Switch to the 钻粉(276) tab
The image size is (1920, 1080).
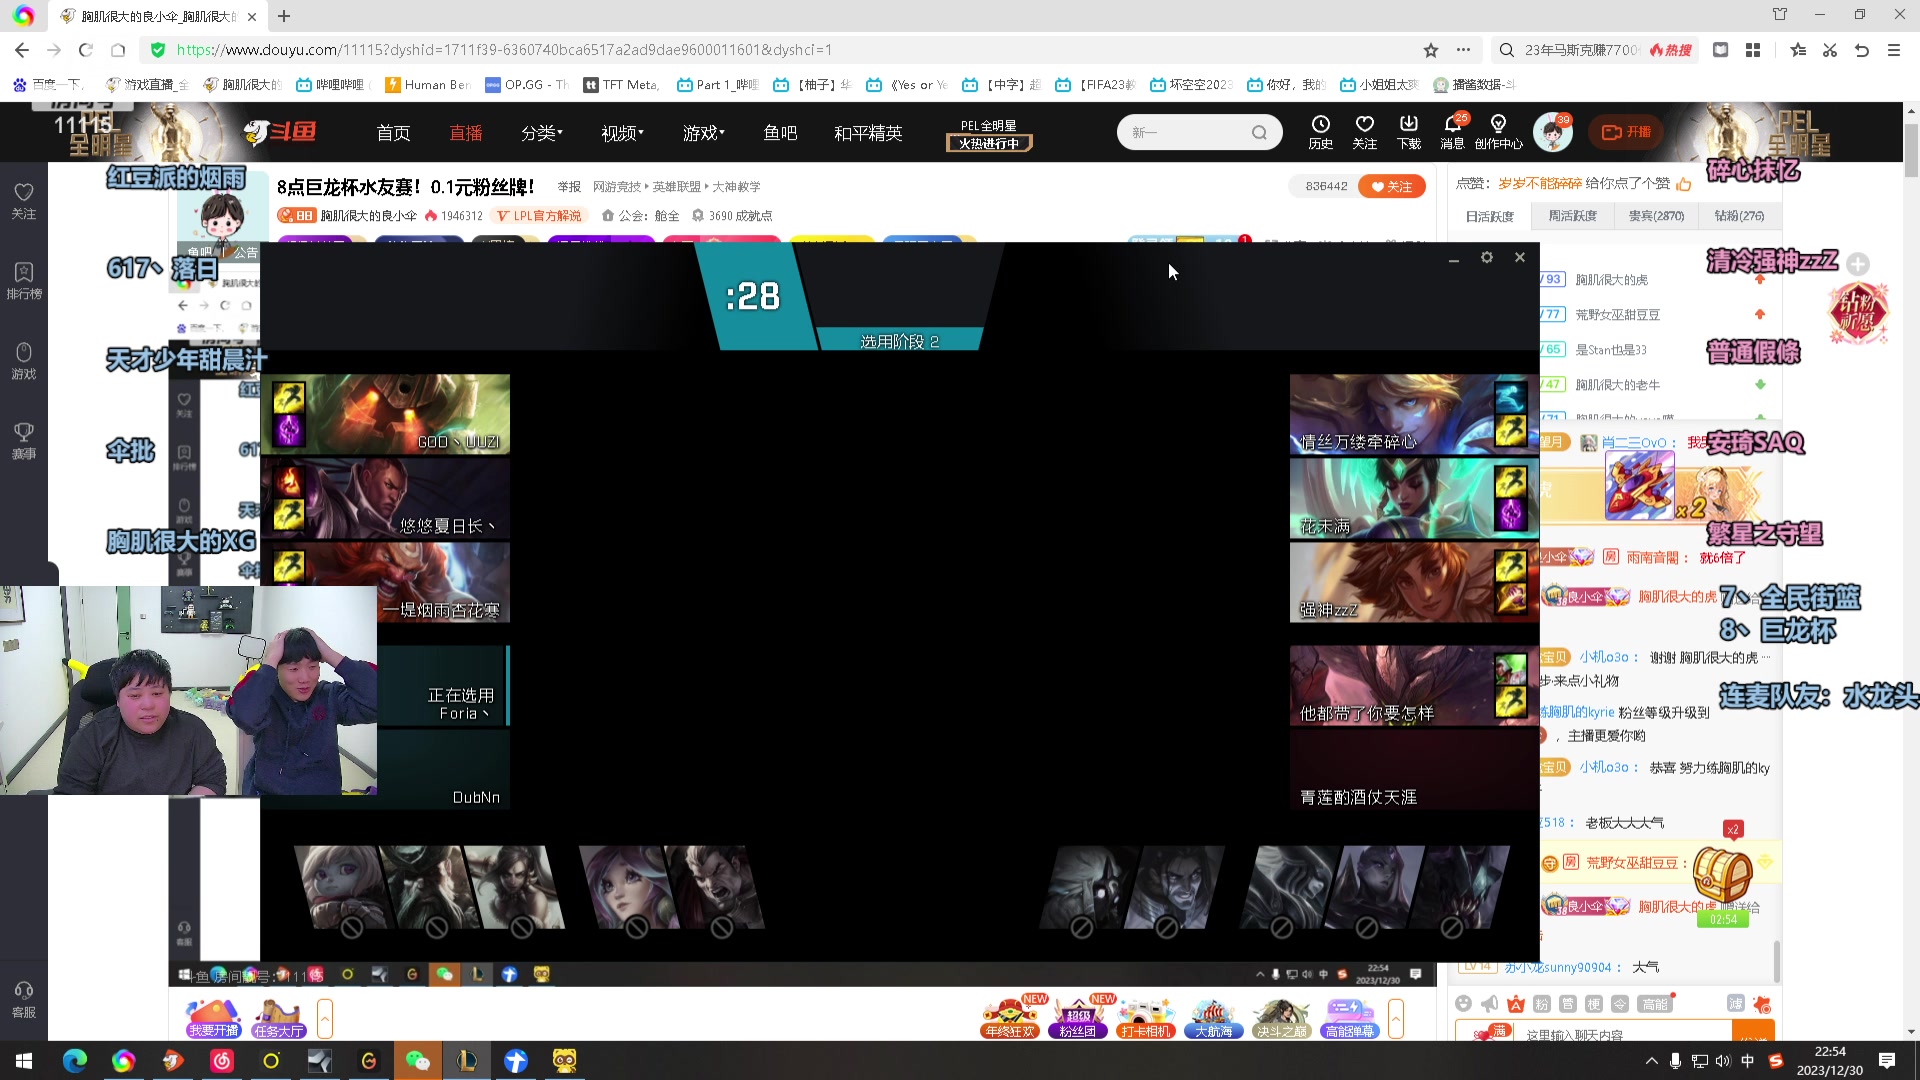pos(1739,216)
